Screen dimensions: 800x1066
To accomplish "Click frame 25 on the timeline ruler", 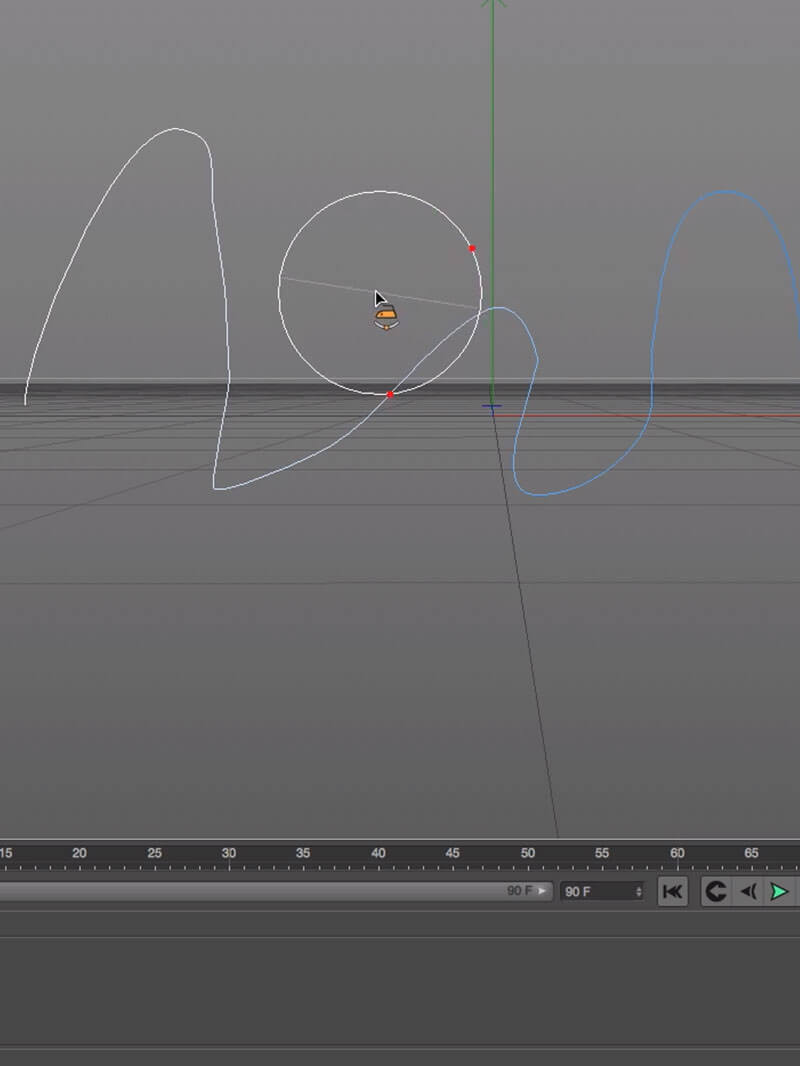I will click(154, 853).
